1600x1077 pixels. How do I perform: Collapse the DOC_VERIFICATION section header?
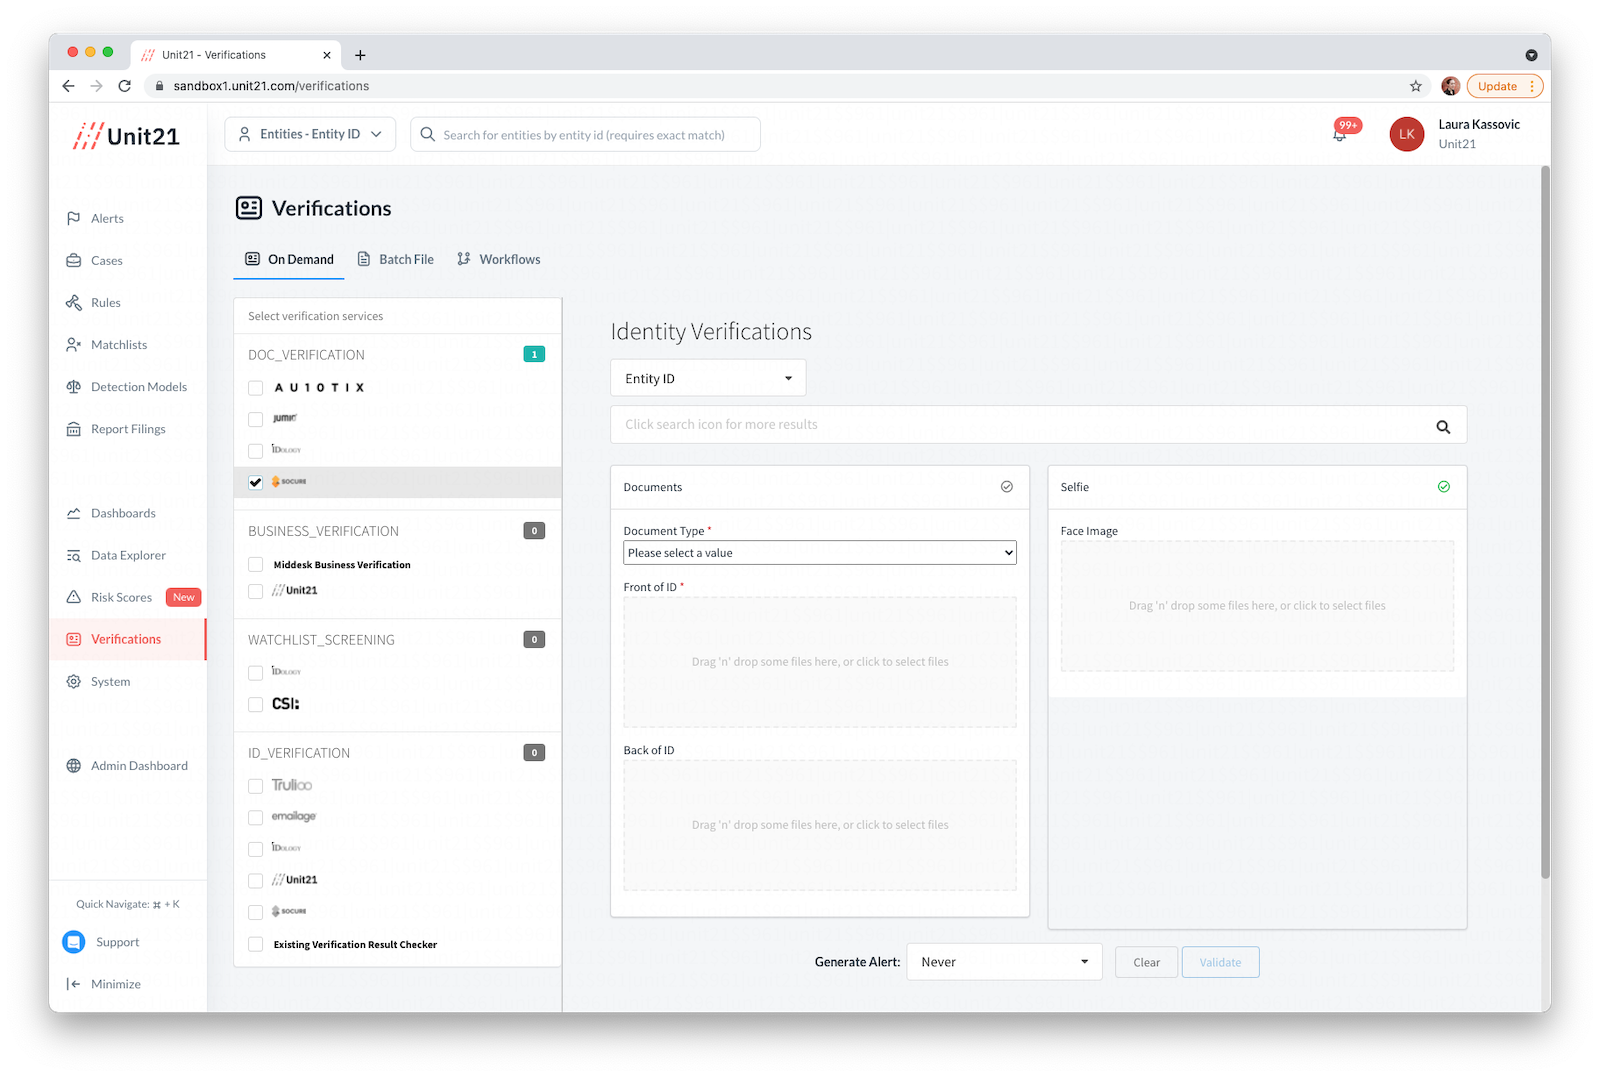397,355
